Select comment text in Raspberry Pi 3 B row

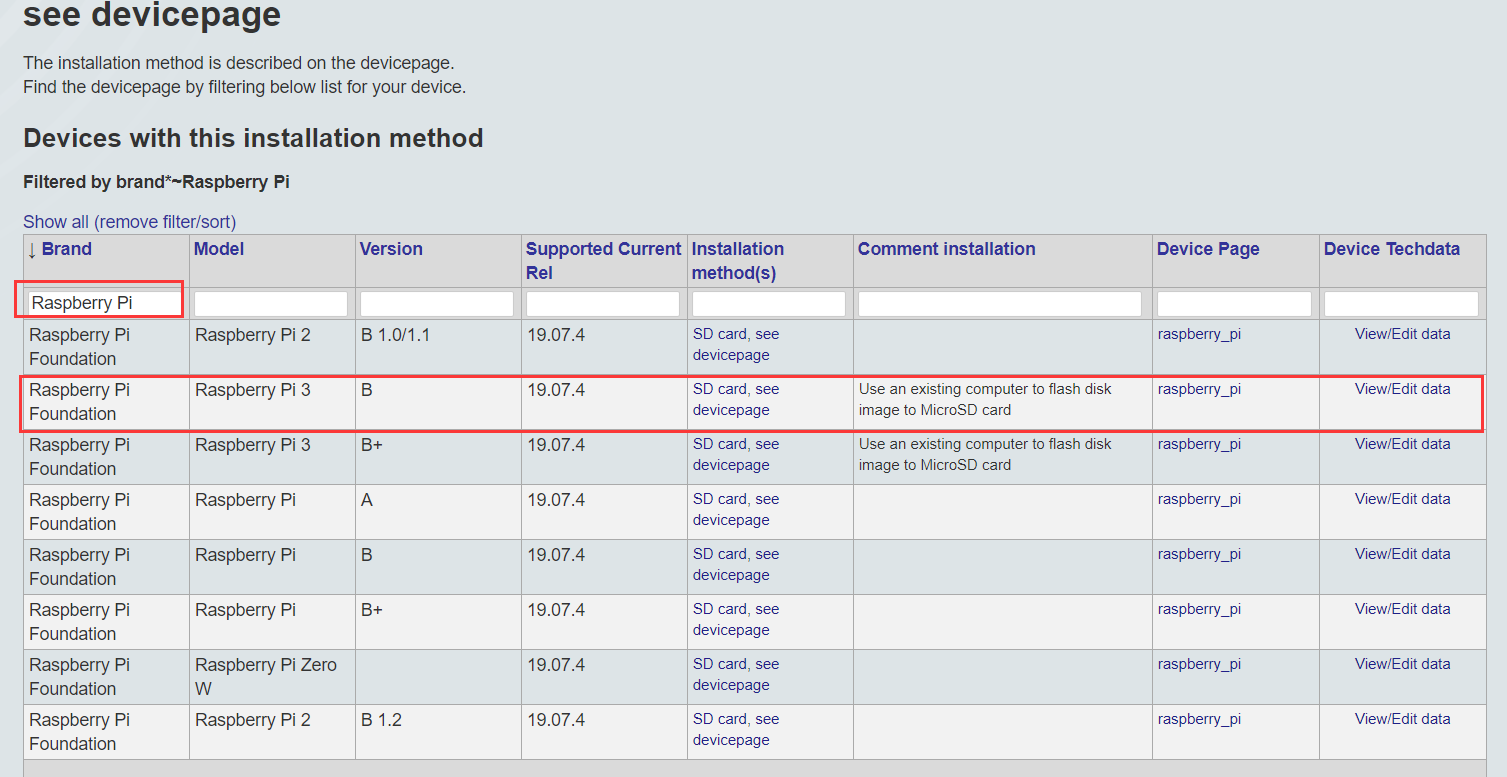tap(985, 399)
